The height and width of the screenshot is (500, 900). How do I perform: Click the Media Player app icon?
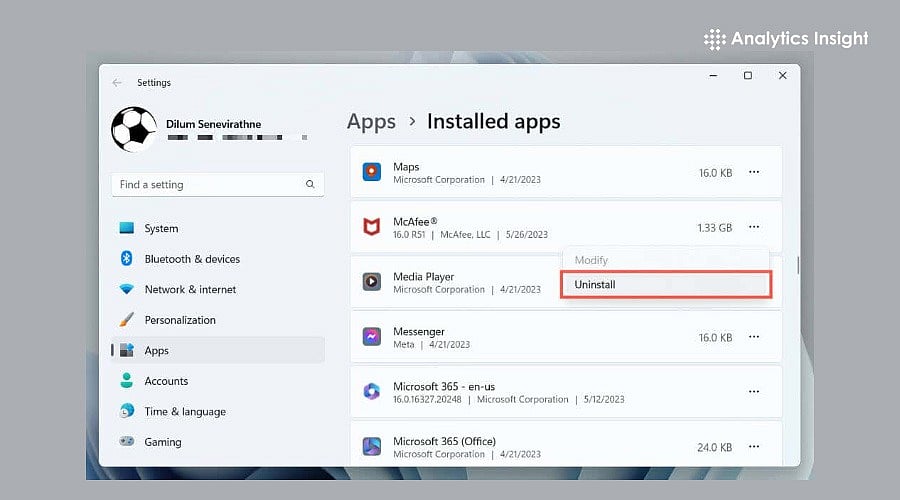point(372,282)
